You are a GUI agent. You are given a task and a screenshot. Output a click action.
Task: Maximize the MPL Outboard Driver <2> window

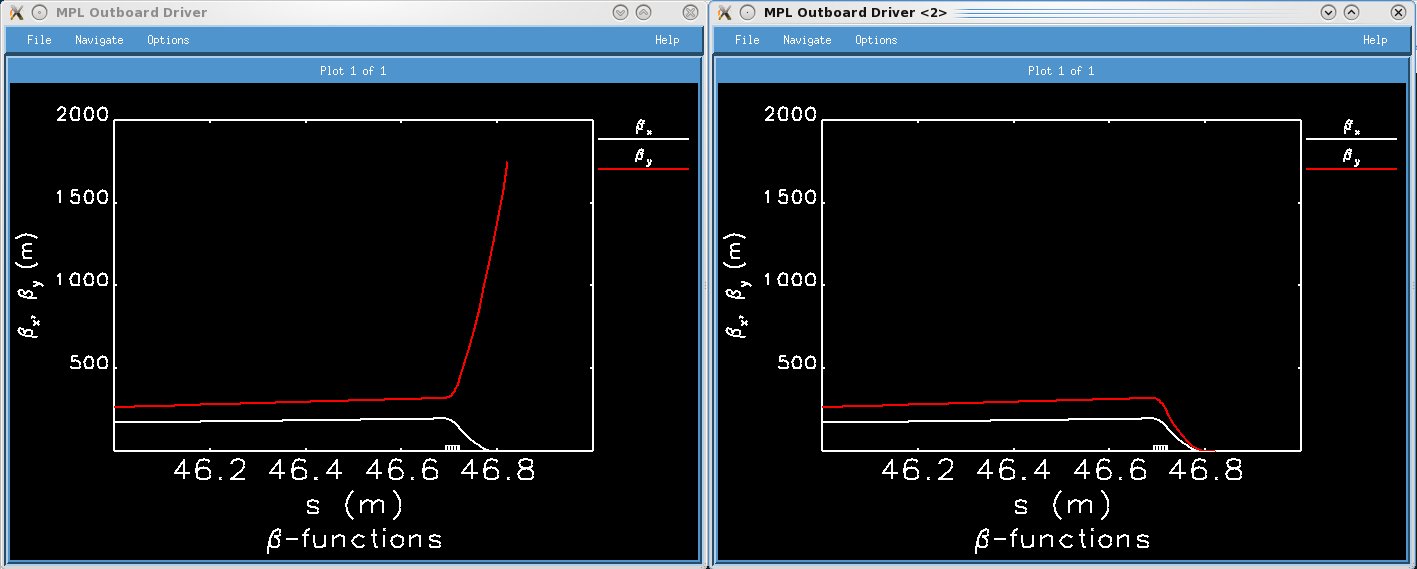1351,12
